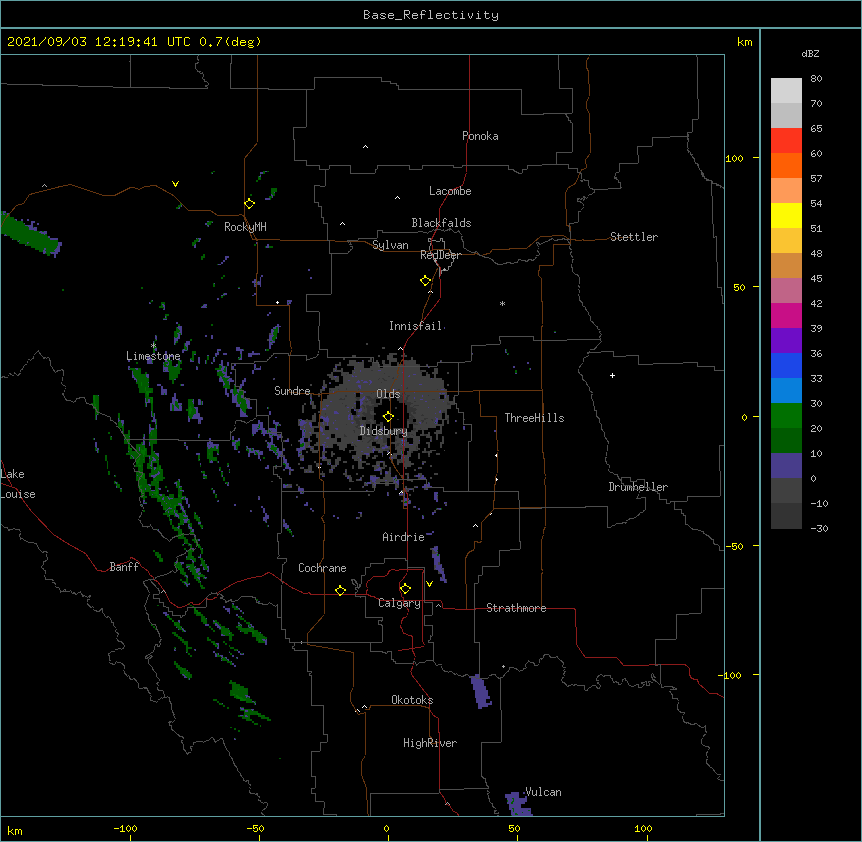Select the orange 57-60 dBZ legend swatch

pos(786,165)
